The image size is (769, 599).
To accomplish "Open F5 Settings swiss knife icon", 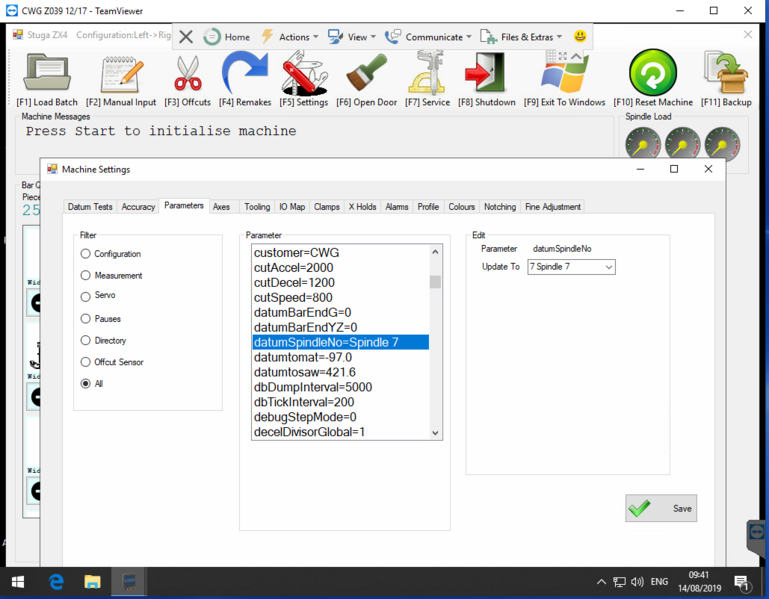I will point(304,74).
